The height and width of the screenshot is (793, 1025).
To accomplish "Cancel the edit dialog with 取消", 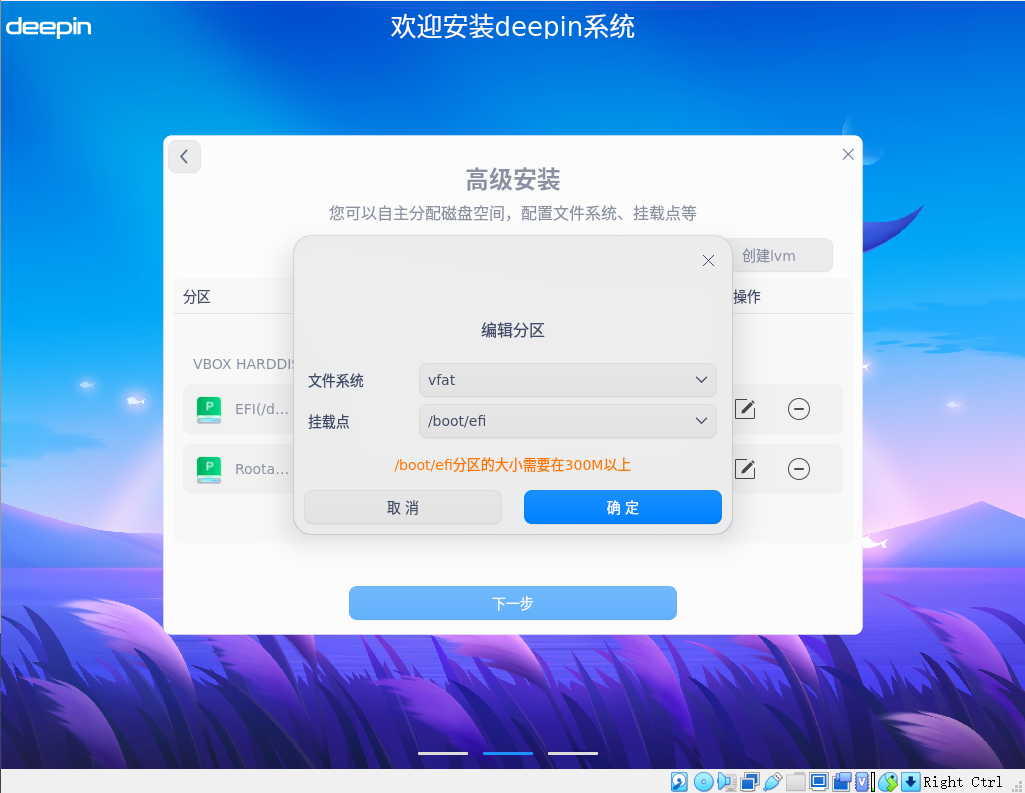I will click(402, 507).
